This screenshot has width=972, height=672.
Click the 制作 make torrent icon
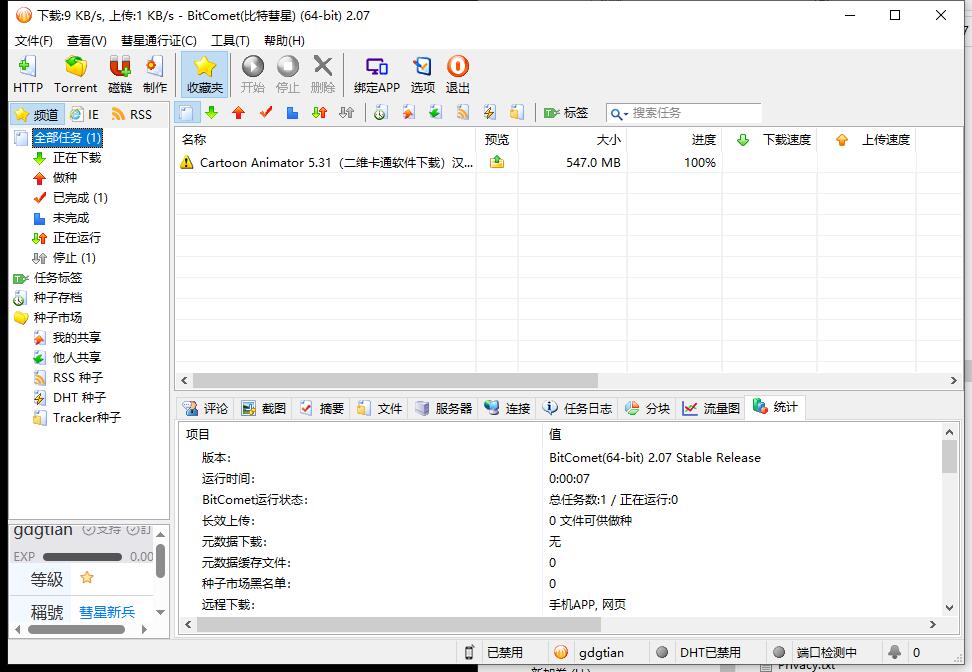point(155,74)
